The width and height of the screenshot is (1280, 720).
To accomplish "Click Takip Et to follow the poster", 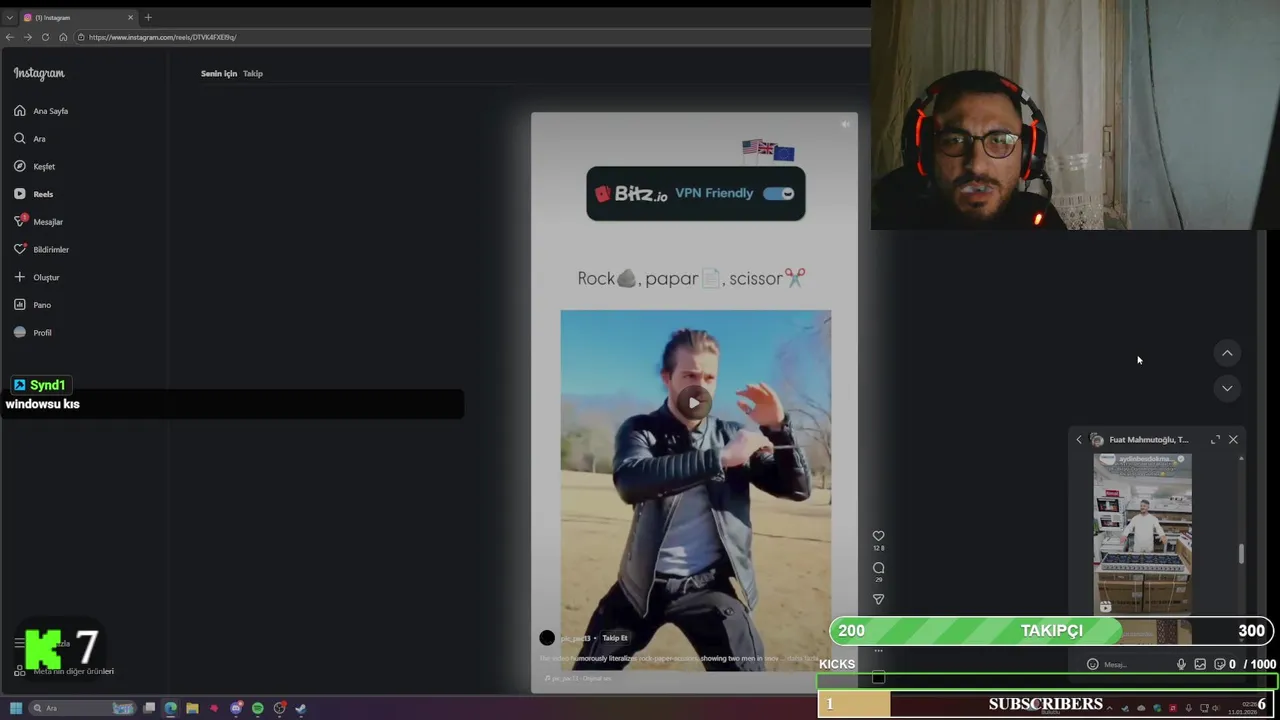I will coord(615,638).
